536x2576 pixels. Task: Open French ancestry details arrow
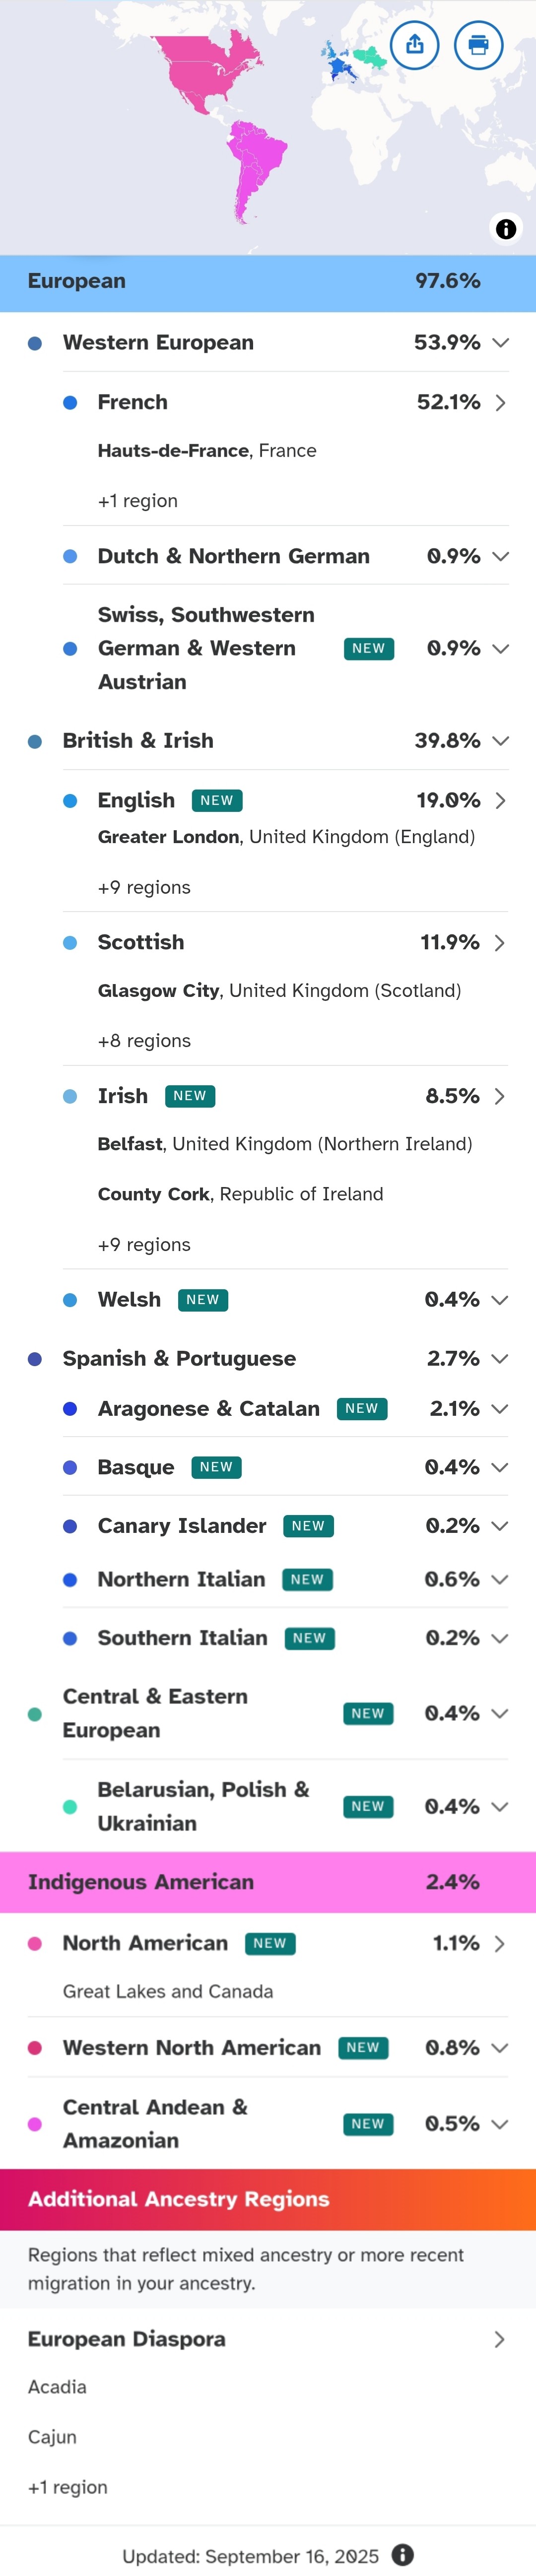click(500, 402)
